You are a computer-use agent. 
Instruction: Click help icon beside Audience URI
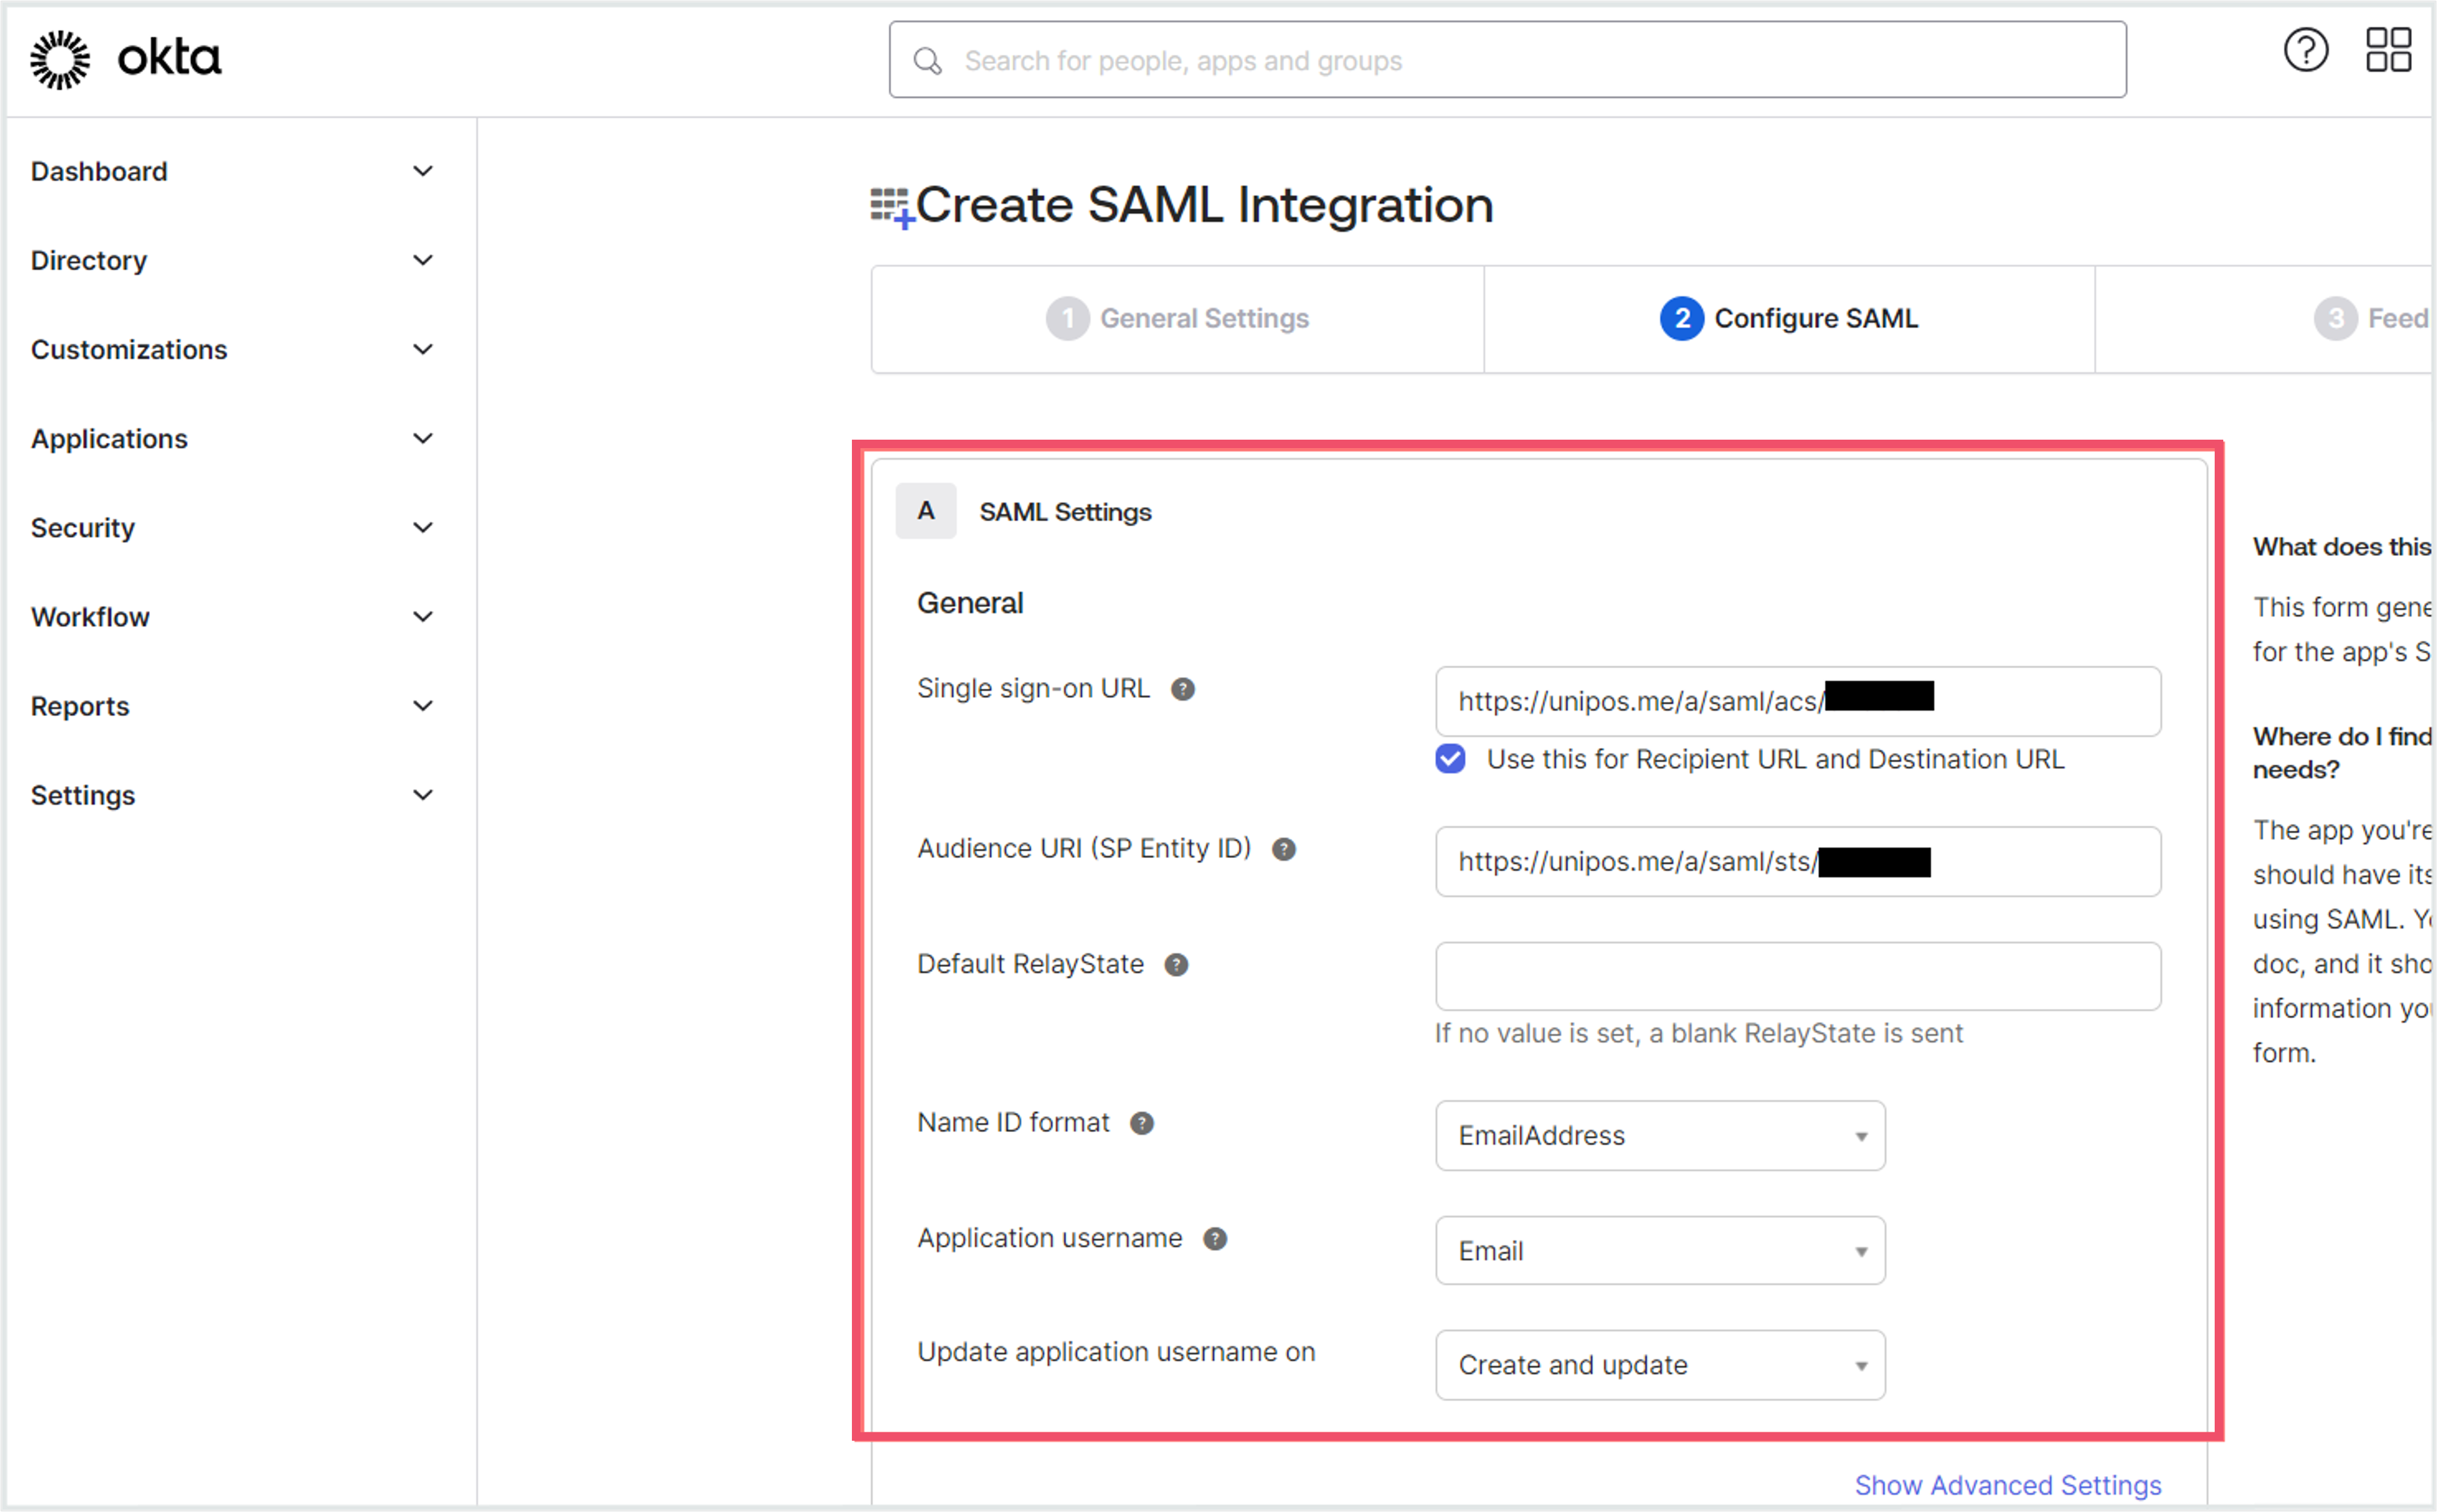pos(1284,849)
